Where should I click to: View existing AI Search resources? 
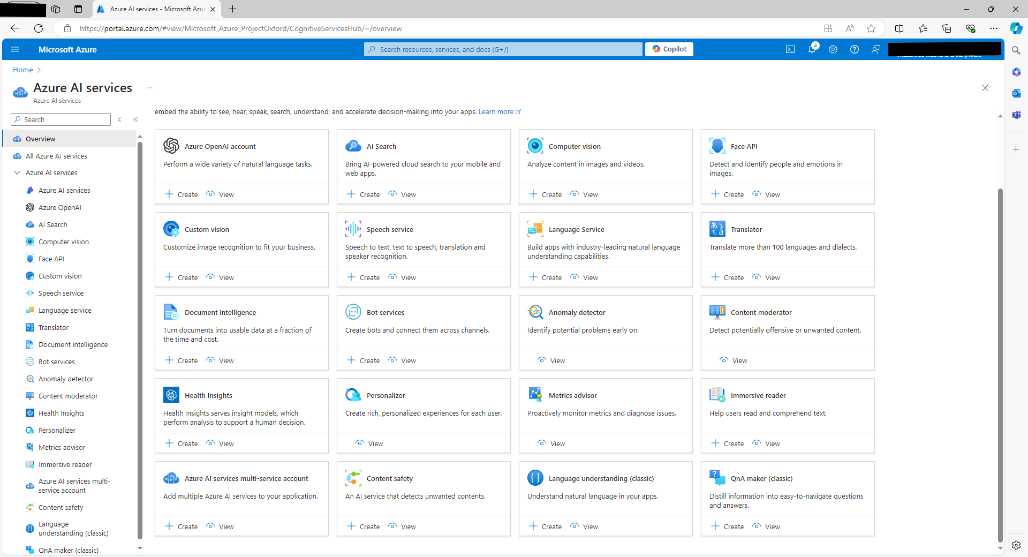click(x=403, y=194)
